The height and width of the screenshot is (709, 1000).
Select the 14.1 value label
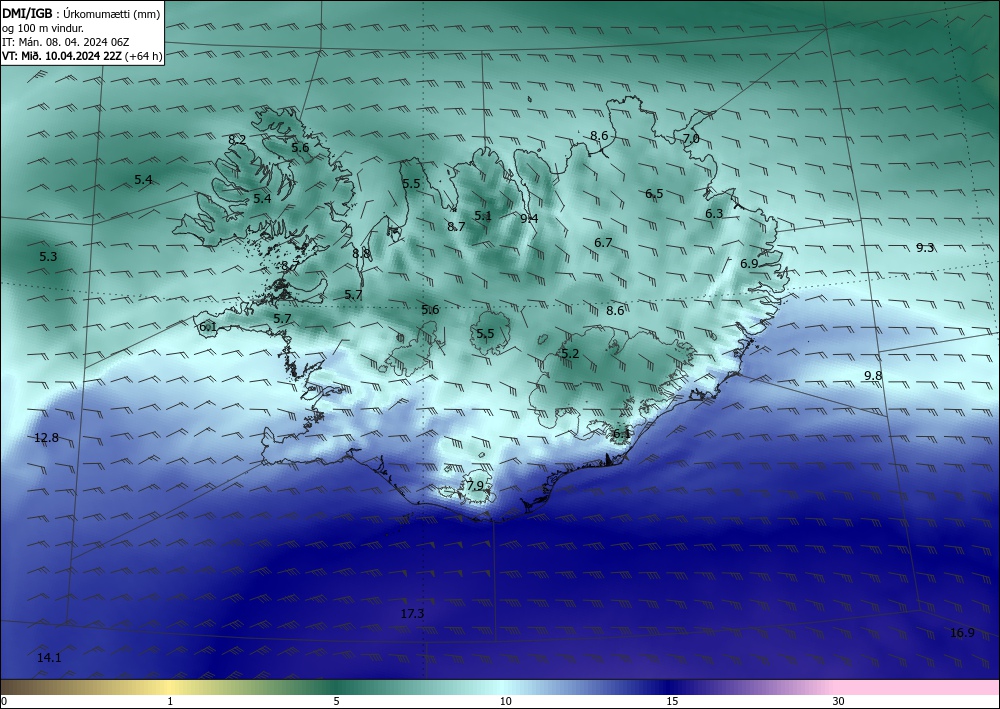[x=49, y=658]
